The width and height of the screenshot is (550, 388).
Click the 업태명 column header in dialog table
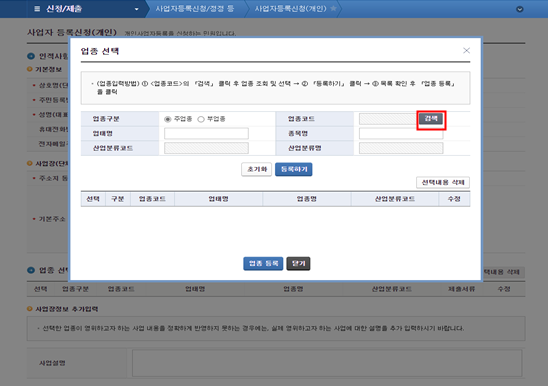[x=219, y=199]
